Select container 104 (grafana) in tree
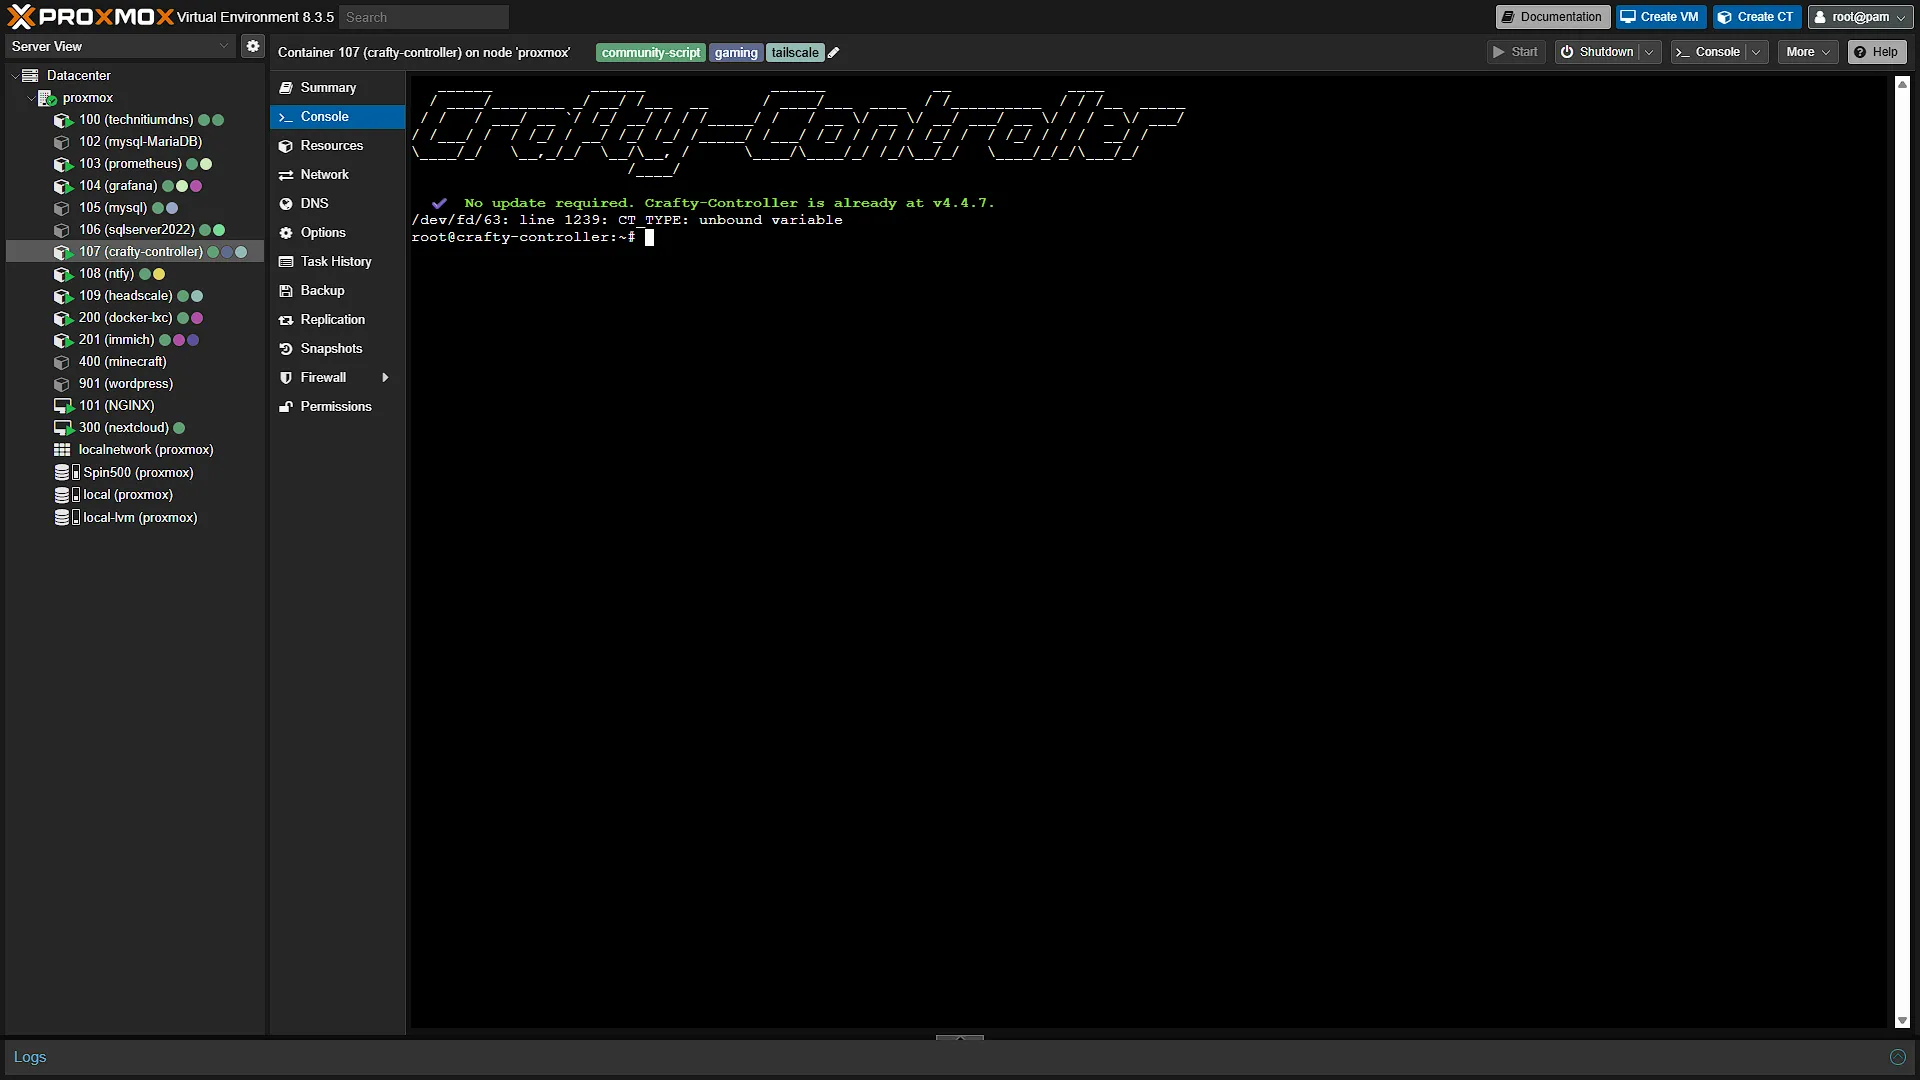Image resolution: width=1920 pixels, height=1080 pixels. click(x=136, y=186)
